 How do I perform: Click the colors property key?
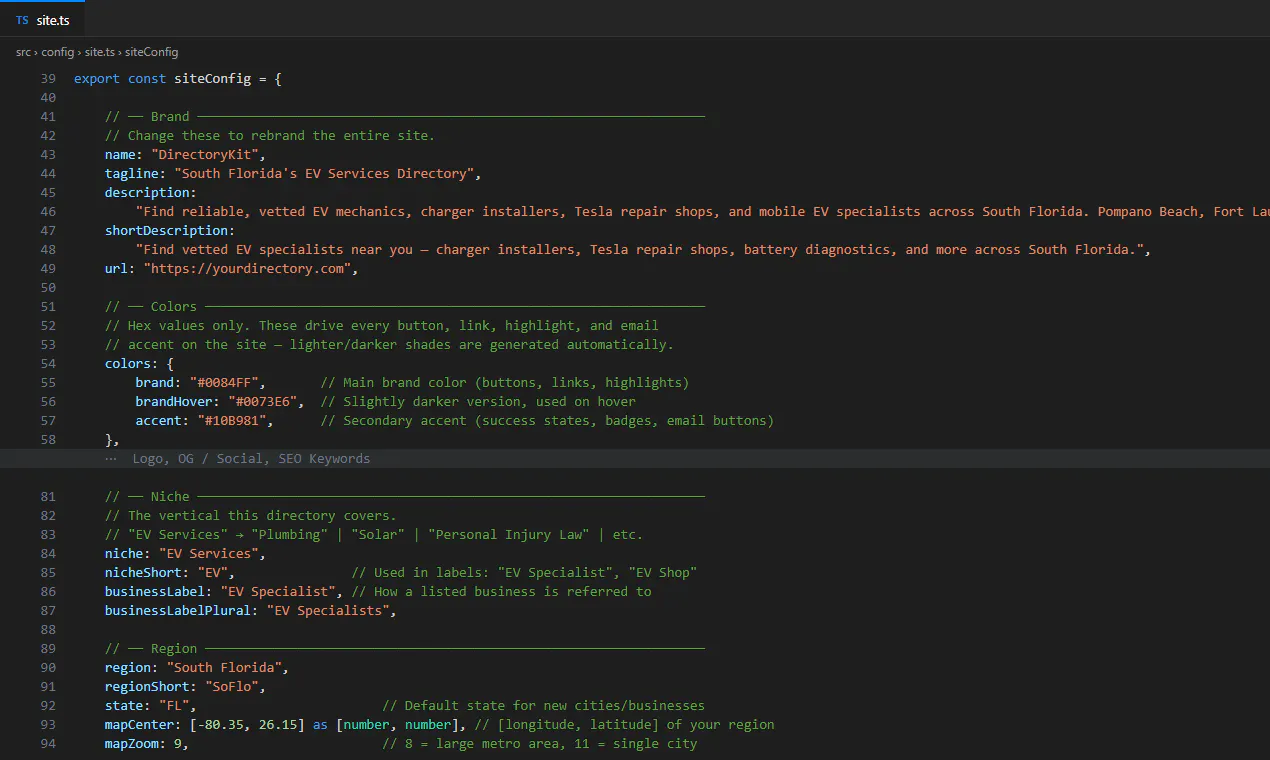[x=128, y=364]
